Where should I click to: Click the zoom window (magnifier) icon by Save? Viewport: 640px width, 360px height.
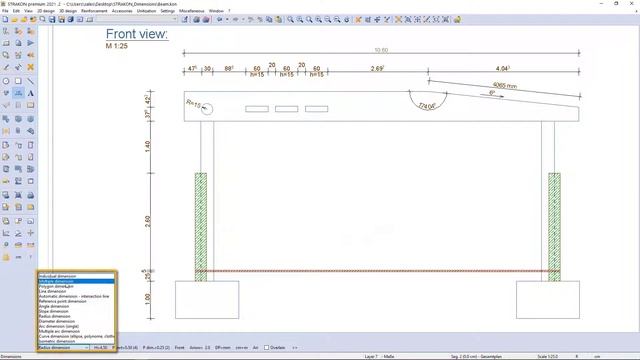[x=42, y=19]
